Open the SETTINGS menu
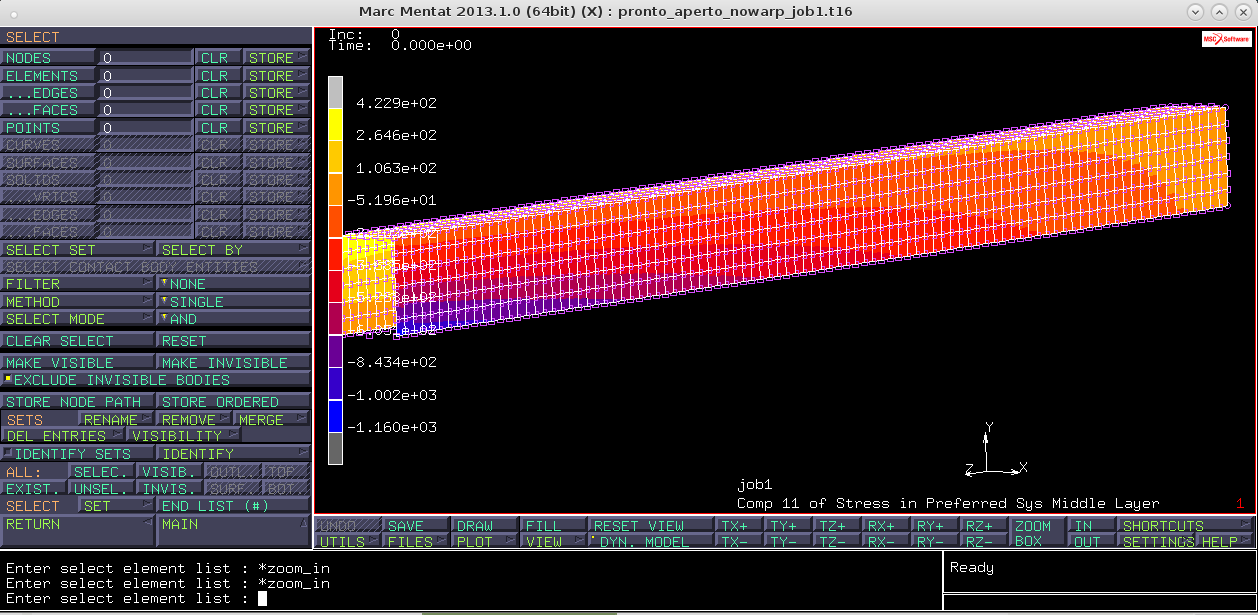 coord(1158,541)
